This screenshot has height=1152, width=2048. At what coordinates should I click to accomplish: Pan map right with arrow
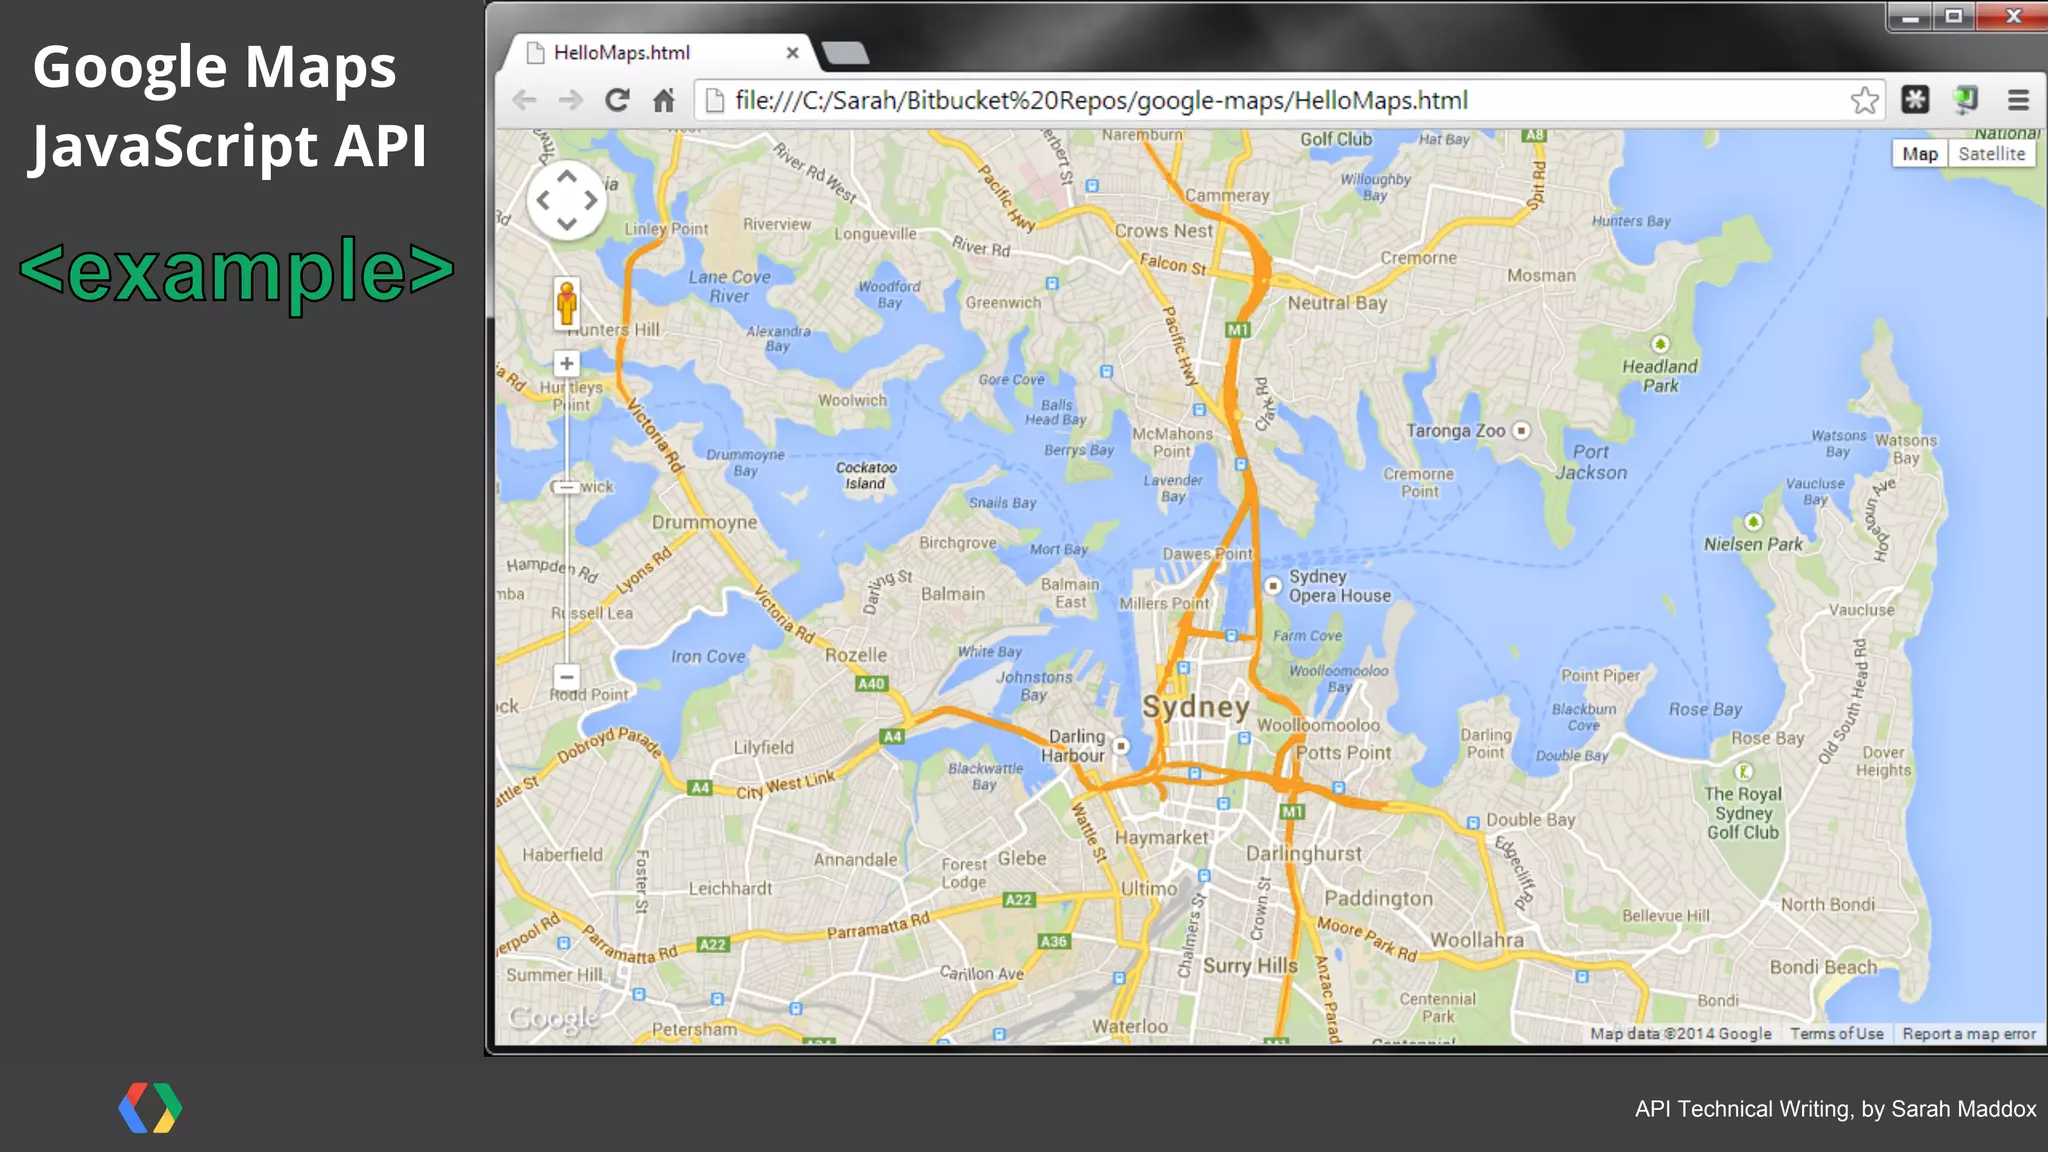pos(591,200)
